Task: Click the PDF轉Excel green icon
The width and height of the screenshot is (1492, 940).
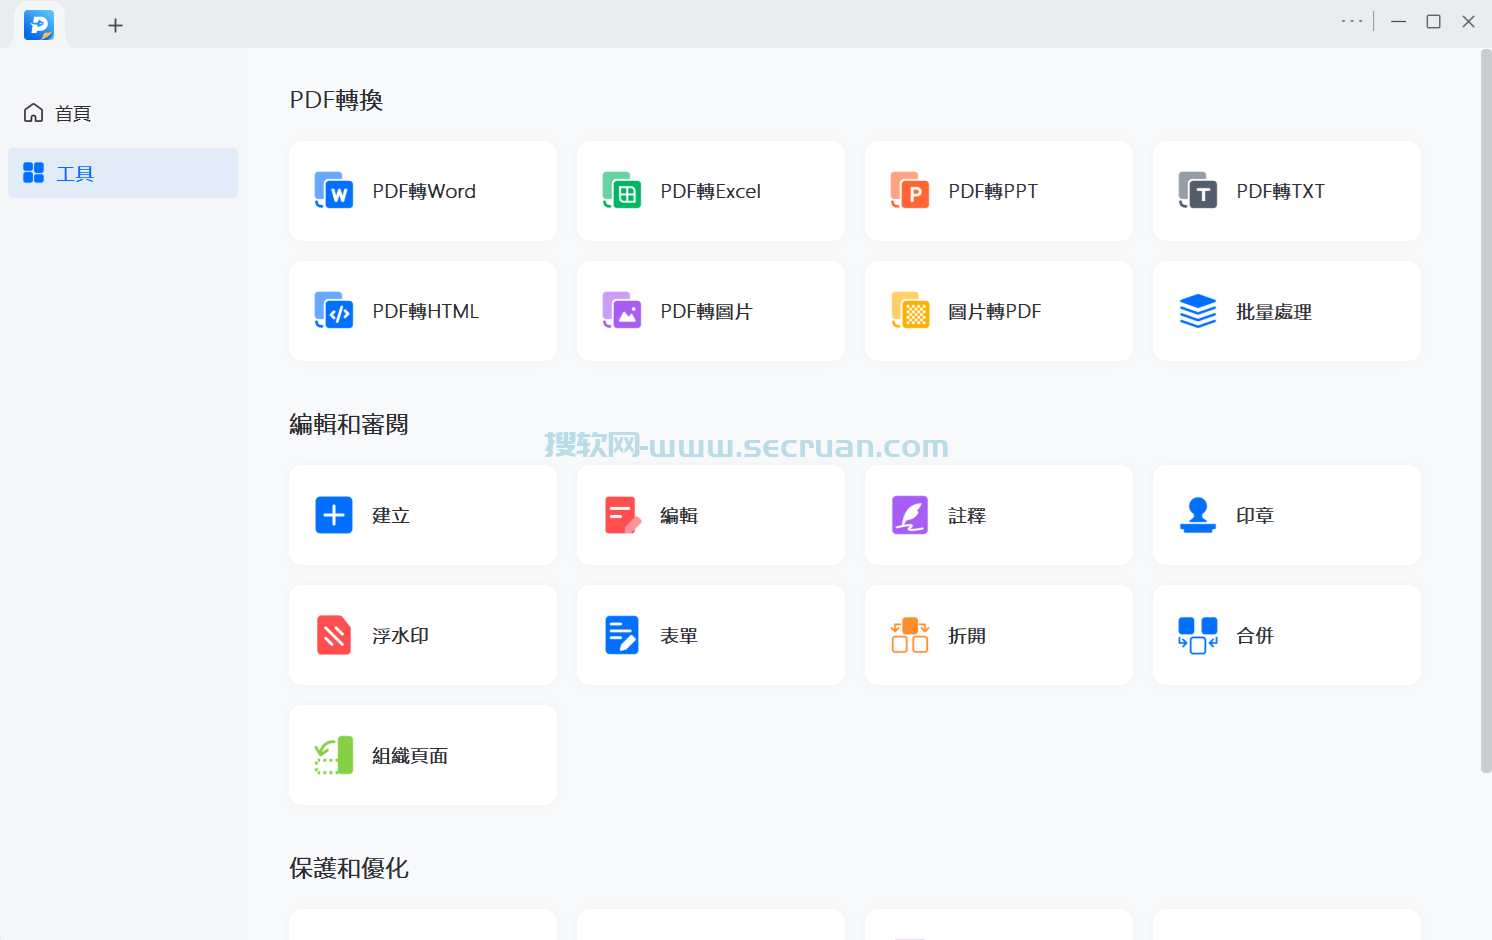Action: pos(622,191)
